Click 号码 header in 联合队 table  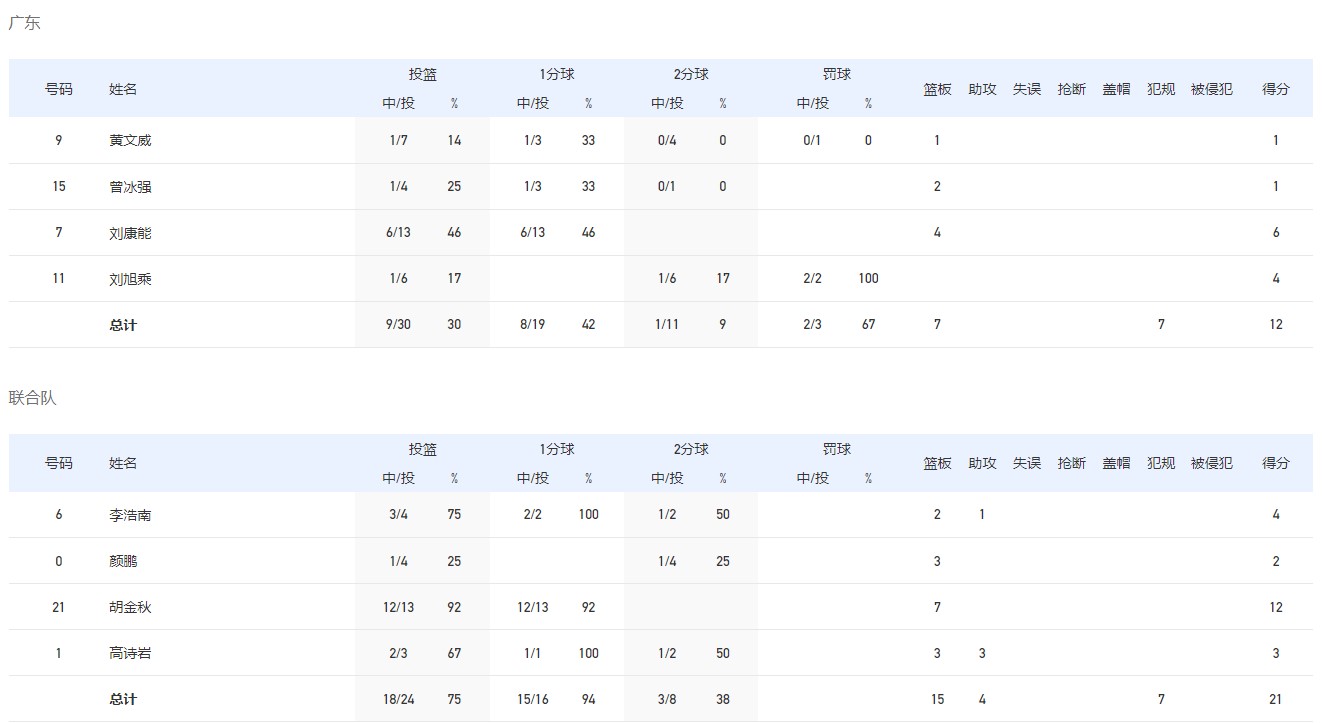59,463
